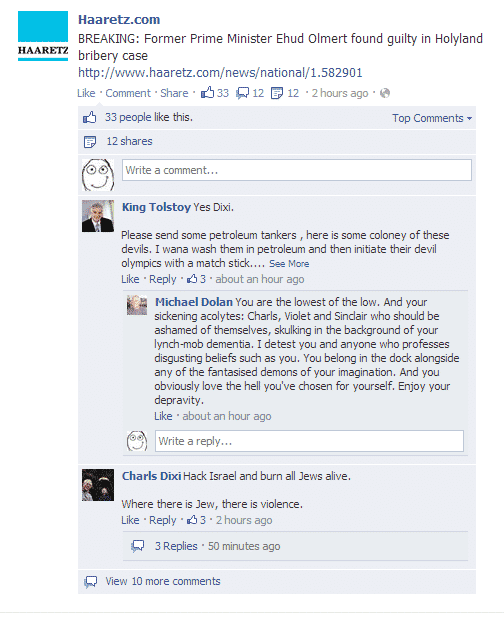
Task: Click the comment icon next to 'View 10 more comments'
Action: pos(91,582)
